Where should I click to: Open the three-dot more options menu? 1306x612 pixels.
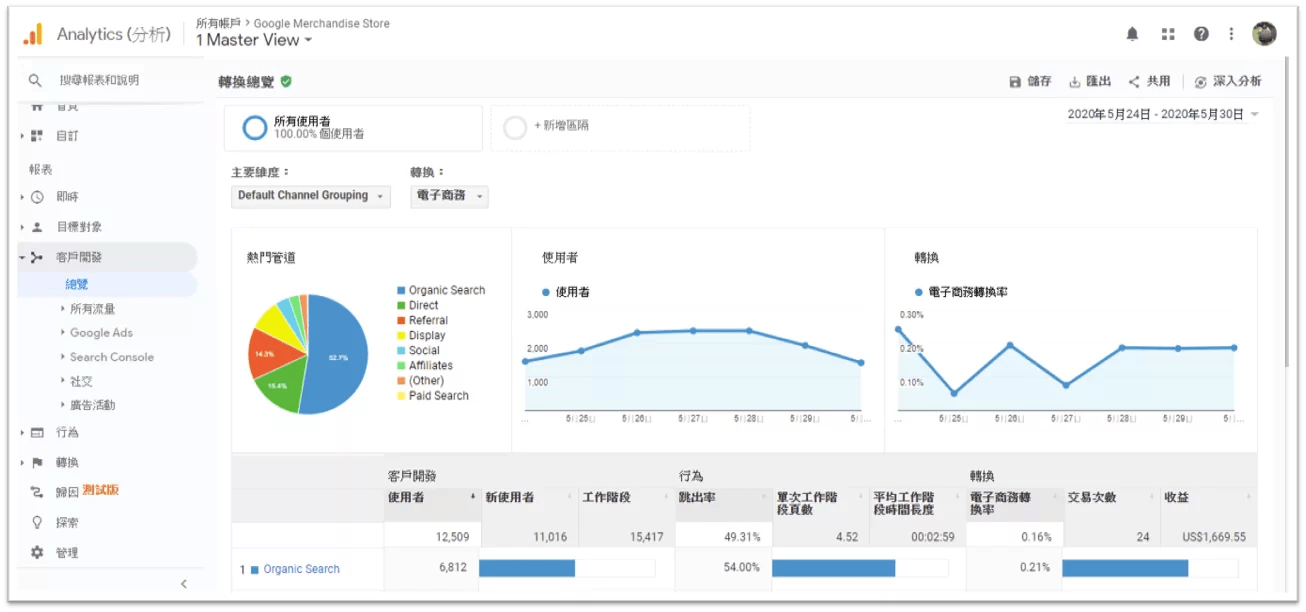click(x=1231, y=34)
